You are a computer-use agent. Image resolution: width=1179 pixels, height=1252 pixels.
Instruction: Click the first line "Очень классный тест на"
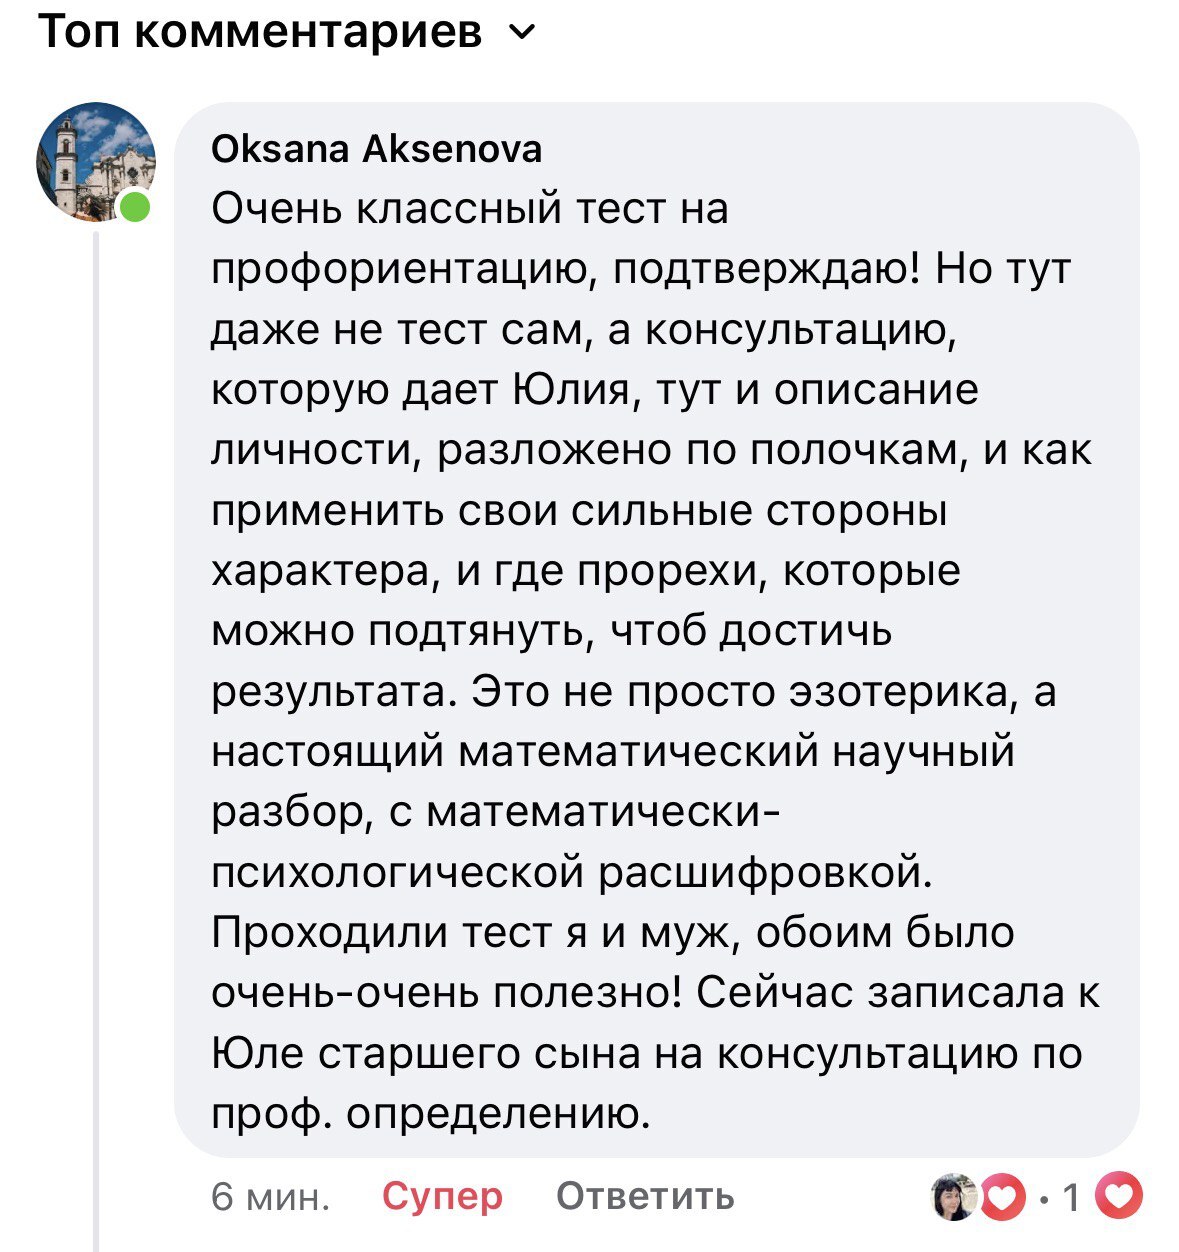470,209
